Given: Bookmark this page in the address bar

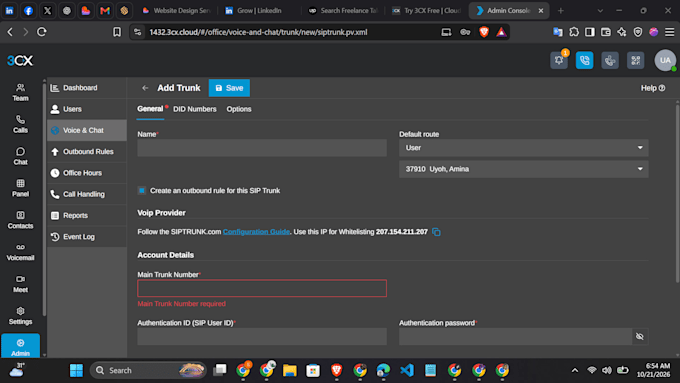Looking at the screenshot, I should (117, 32).
